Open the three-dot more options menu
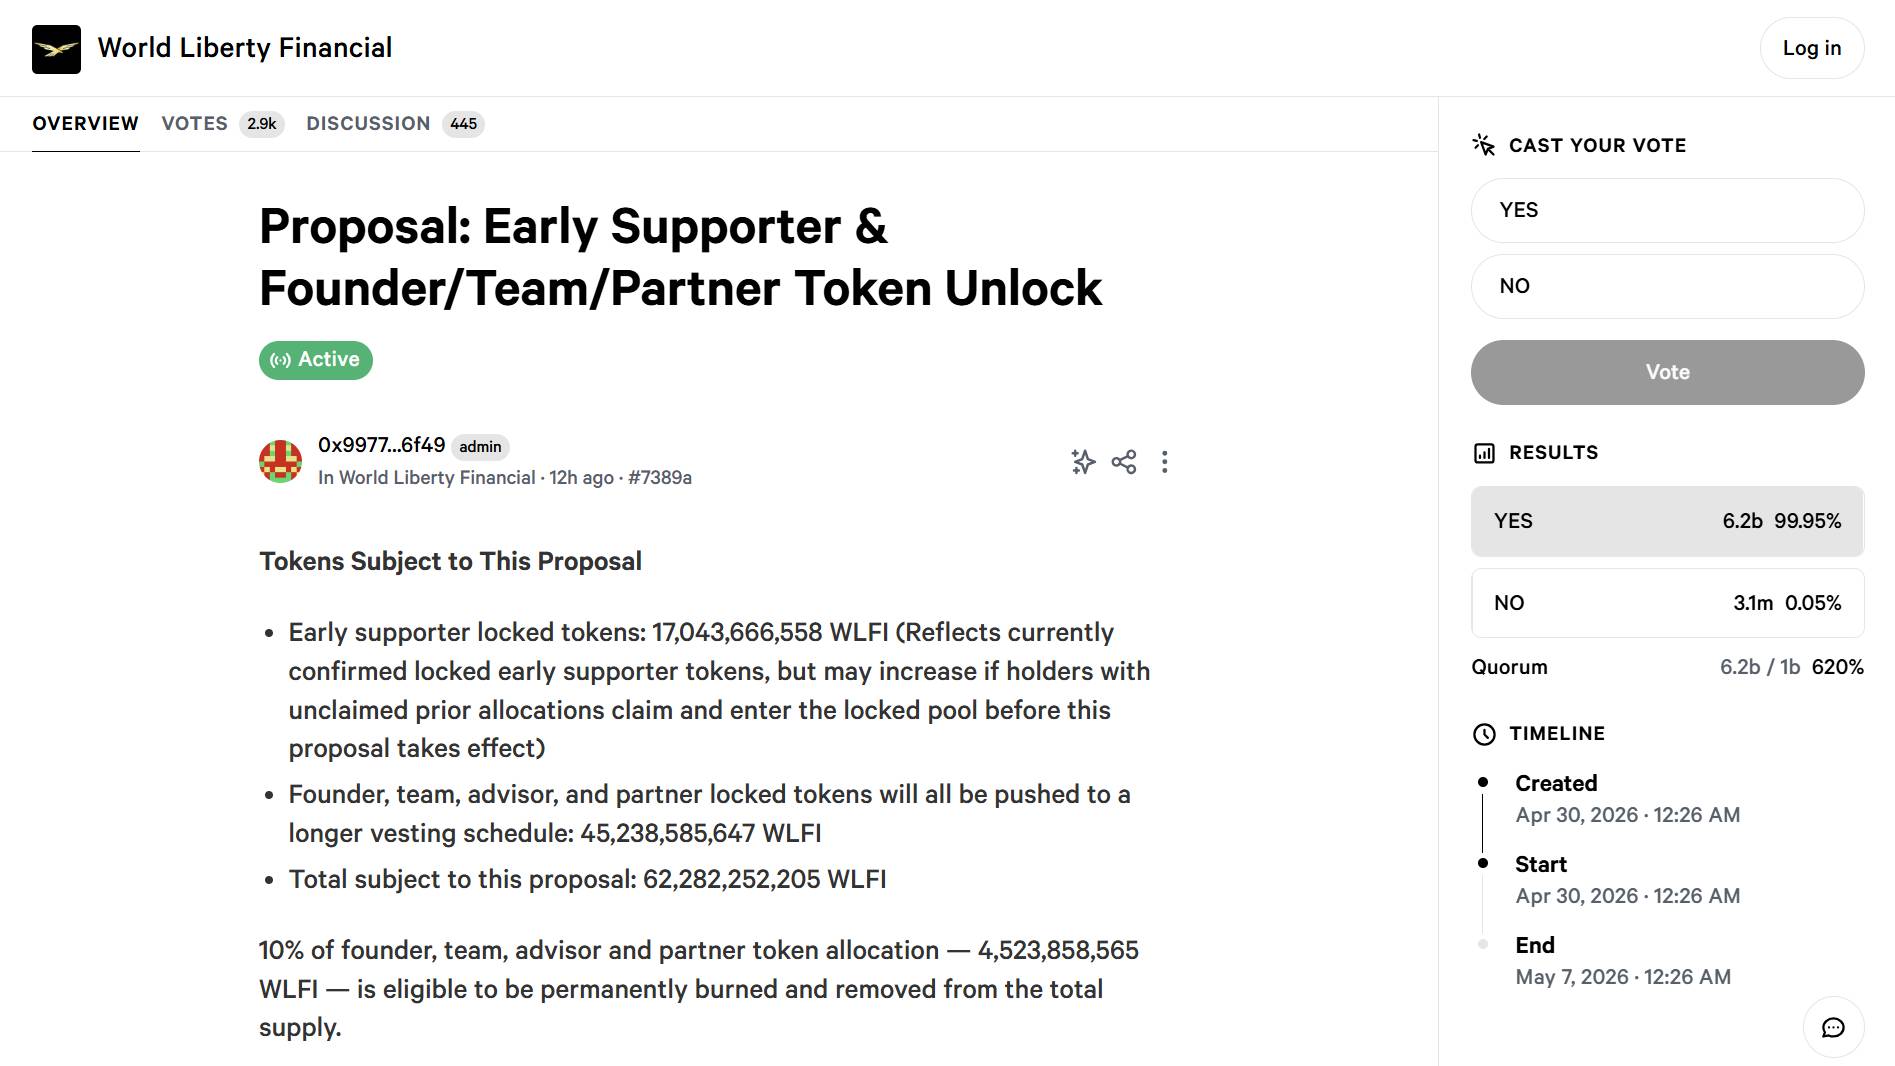The width and height of the screenshot is (1895, 1066). tap(1164, 462)
